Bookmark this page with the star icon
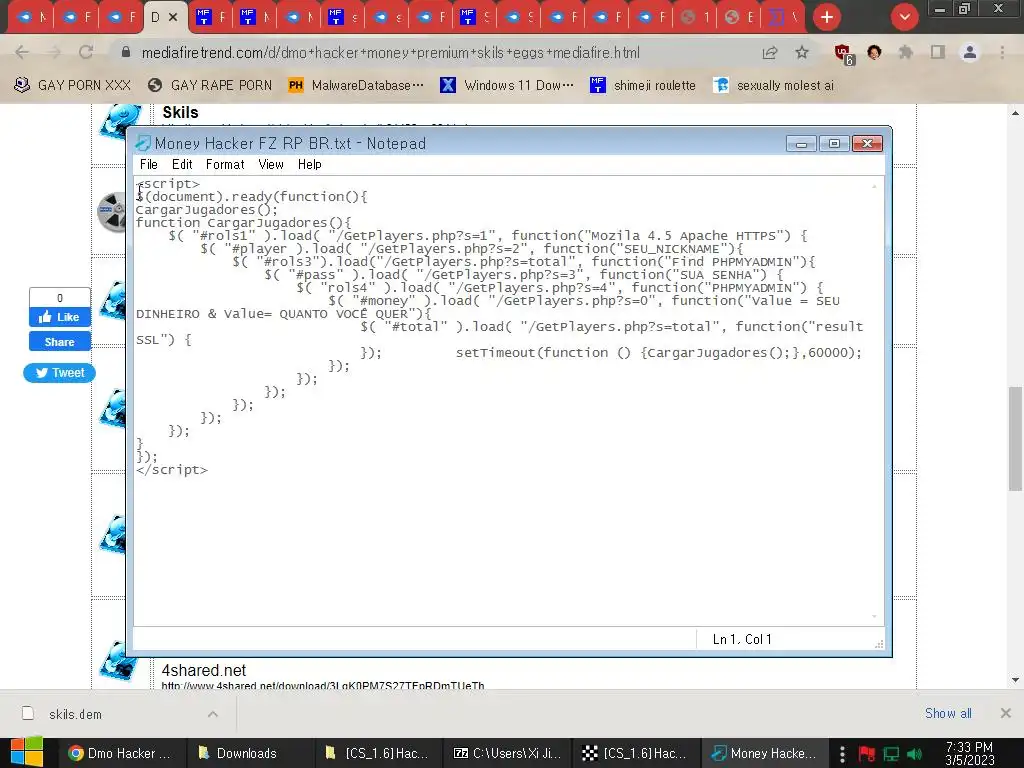The width and height of the screenshot is (1024, 768). [802, 52]
